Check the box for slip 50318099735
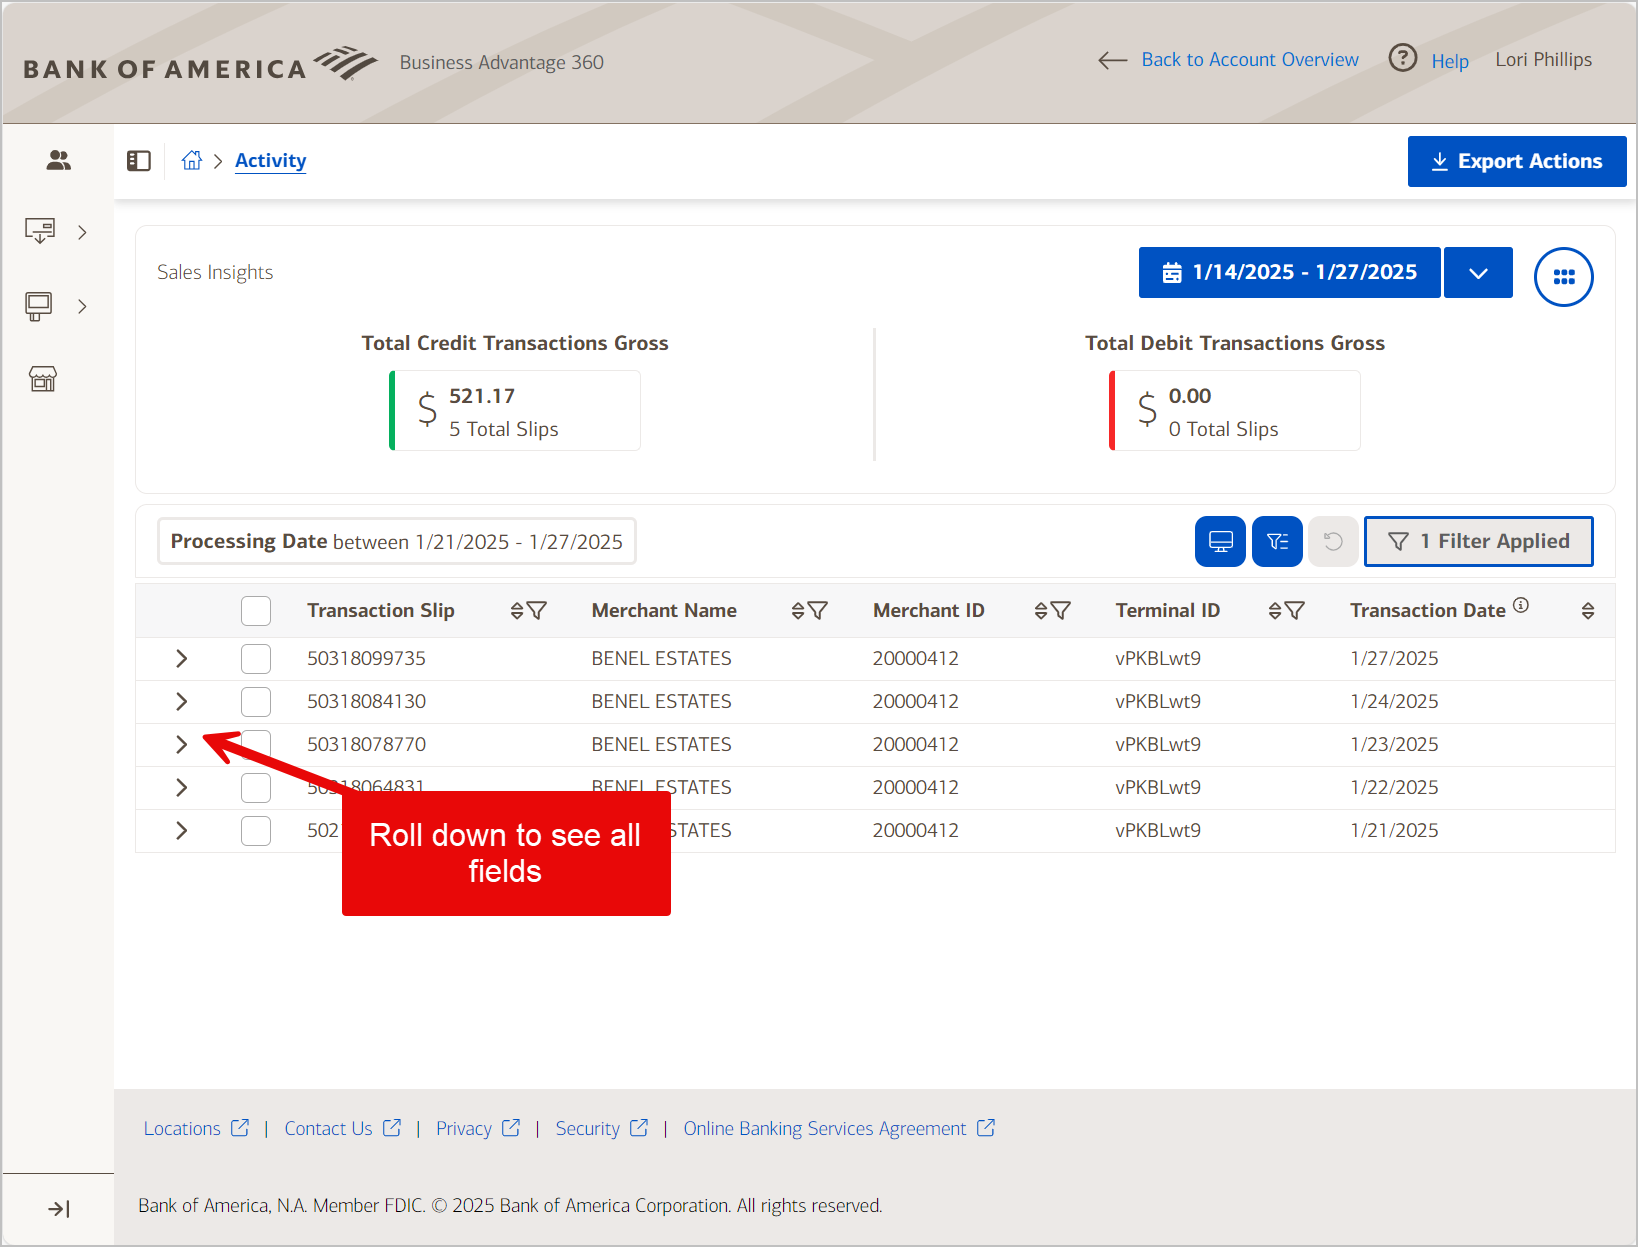 coord(256,659)
